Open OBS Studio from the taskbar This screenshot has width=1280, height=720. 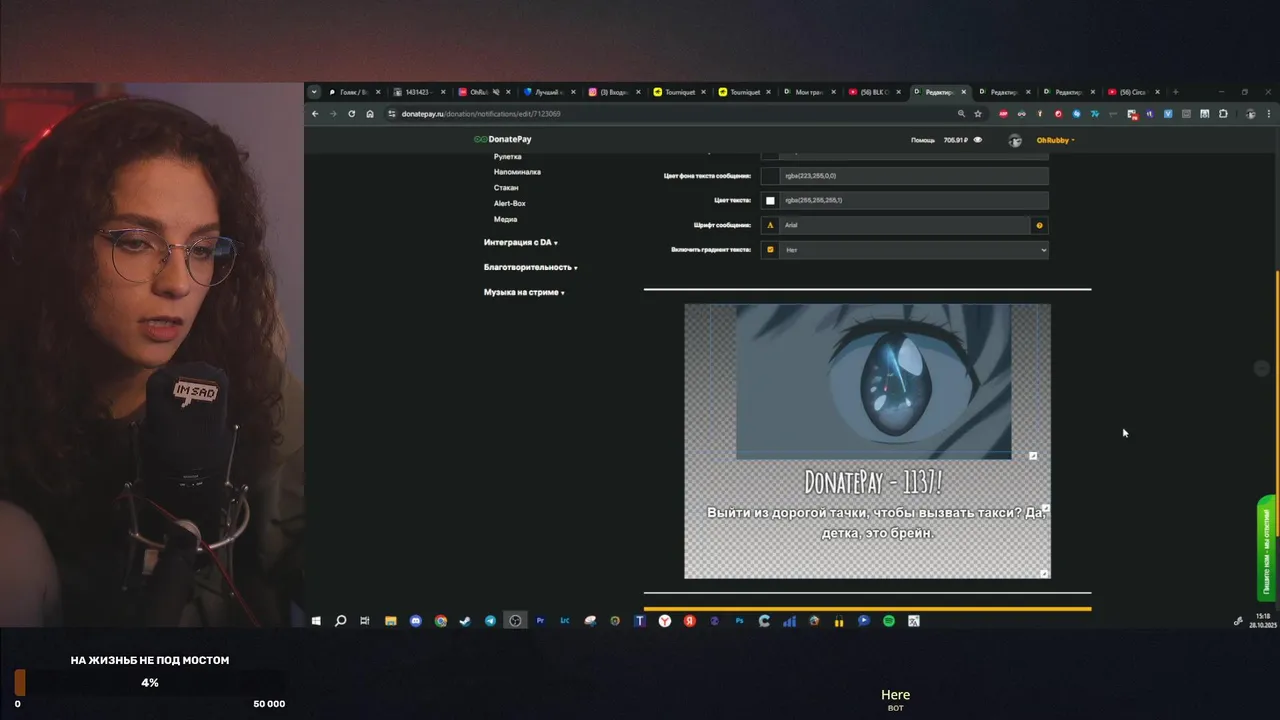tap(515, 621)
